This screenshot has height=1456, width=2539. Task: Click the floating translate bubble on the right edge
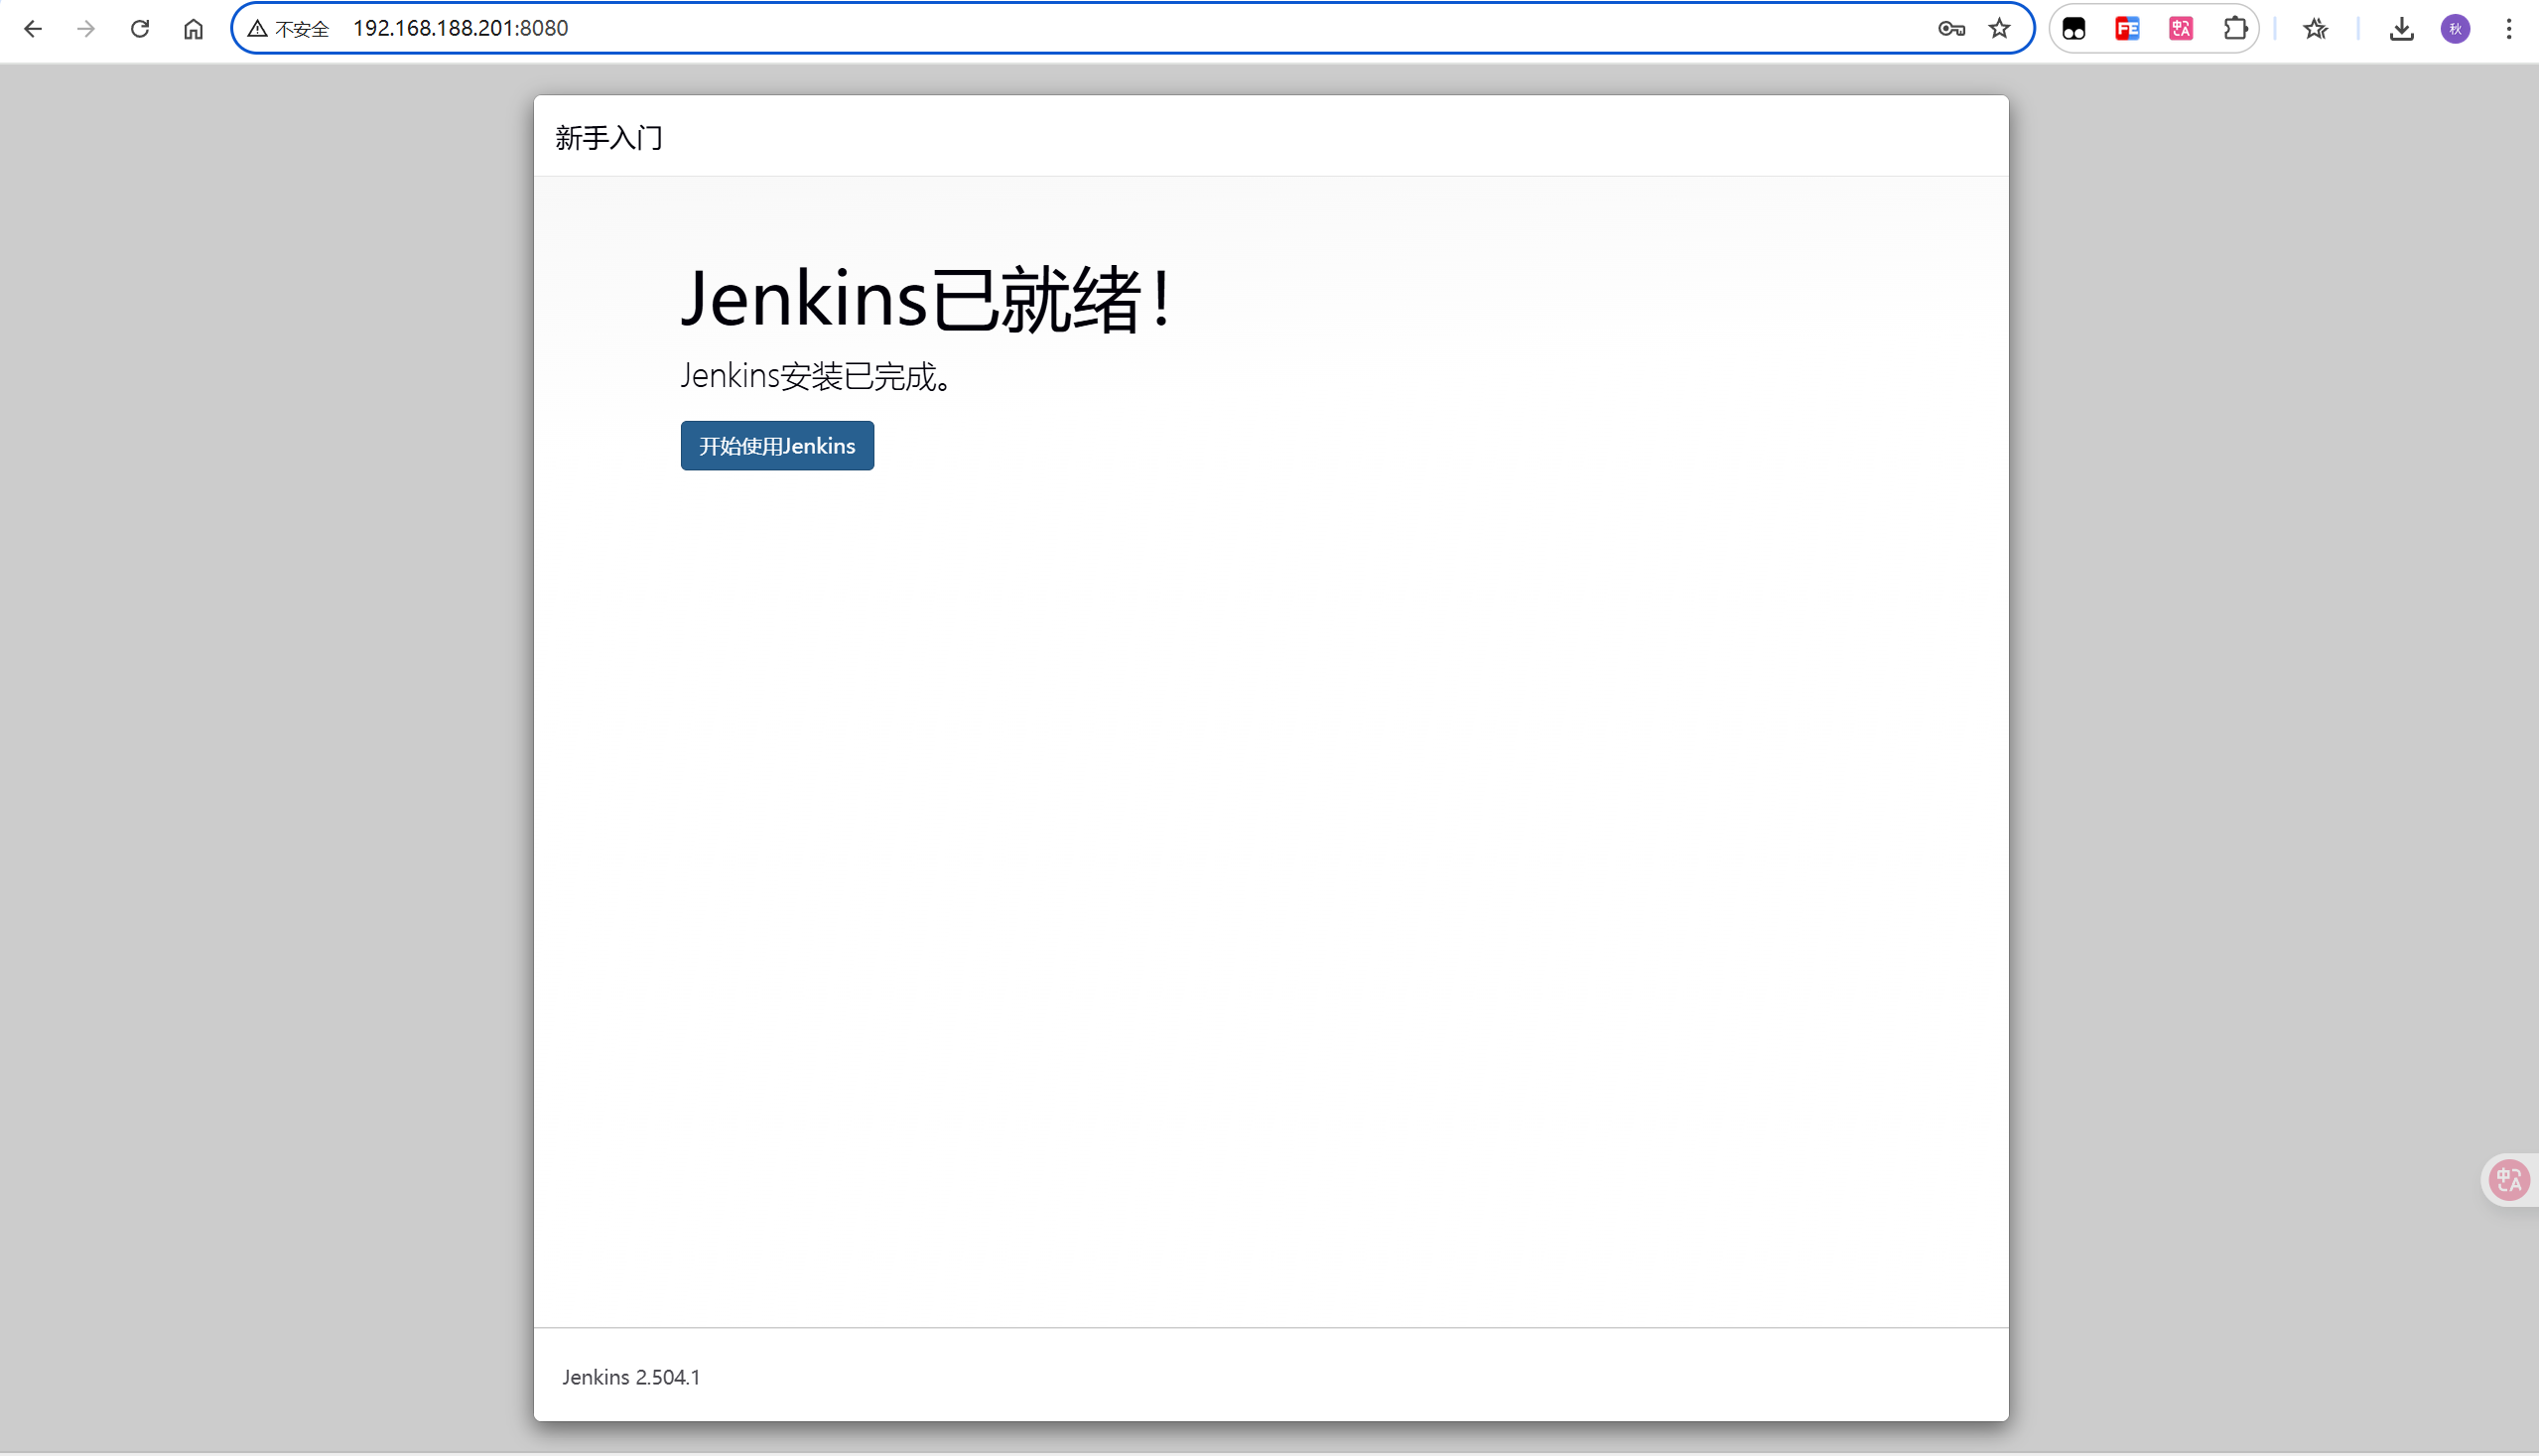(x=2509, y=1181)
